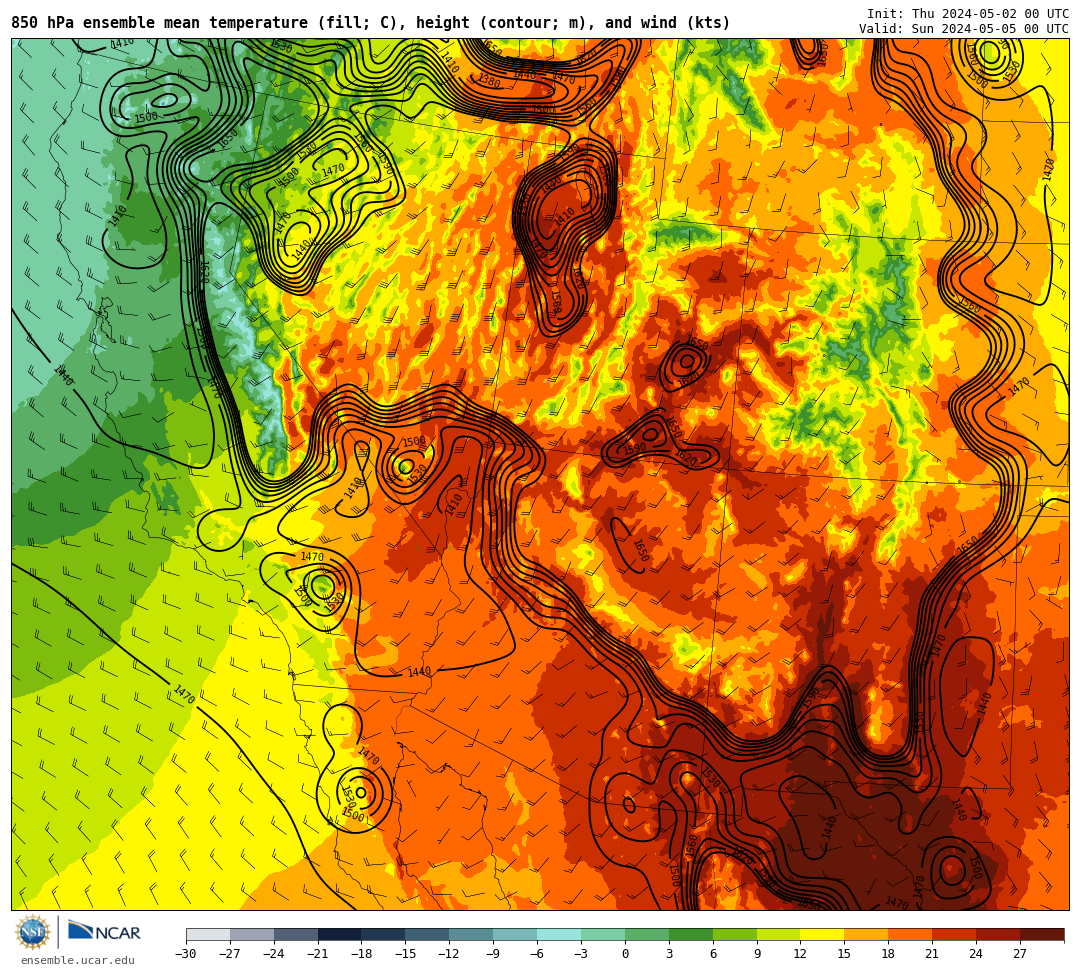Pick the light orange swatch between 15 and 18
The height and width of the screenshot is (973, 1080).
pos(866,934)
